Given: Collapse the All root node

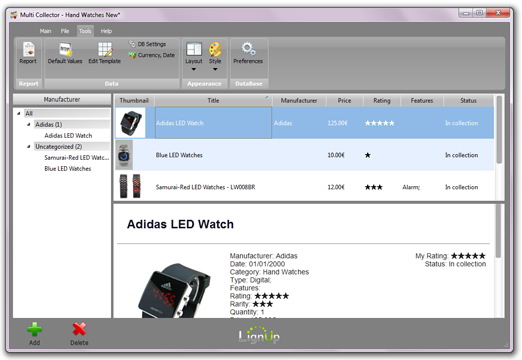Looking at the screenshot, I should 19,113.
